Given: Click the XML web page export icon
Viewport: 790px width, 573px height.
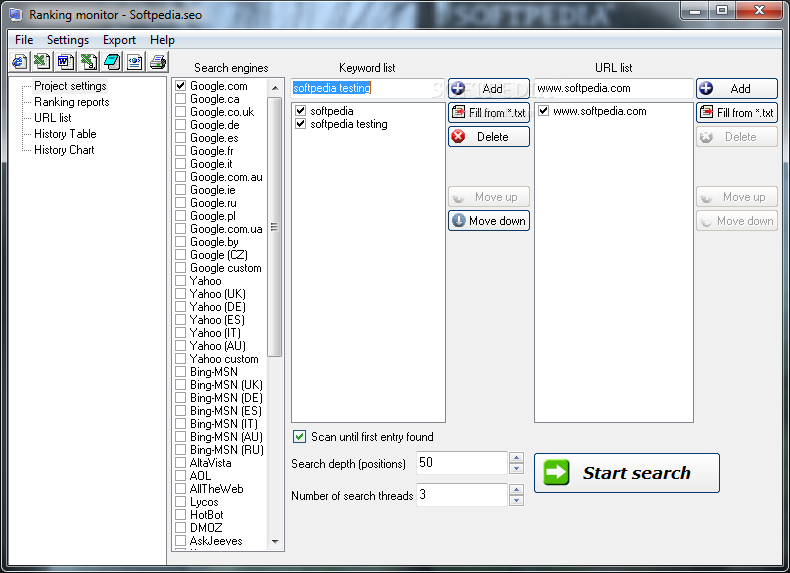Looking at the screenshot, I should 135,61.
